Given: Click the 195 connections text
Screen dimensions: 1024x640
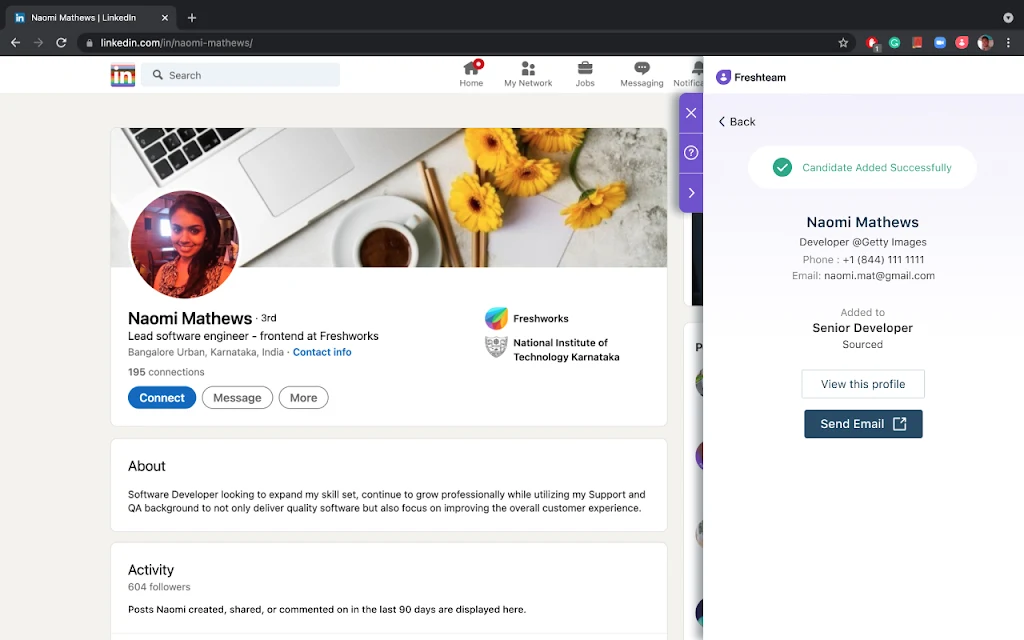Looking at the screenshot, I should pos(166,372).
